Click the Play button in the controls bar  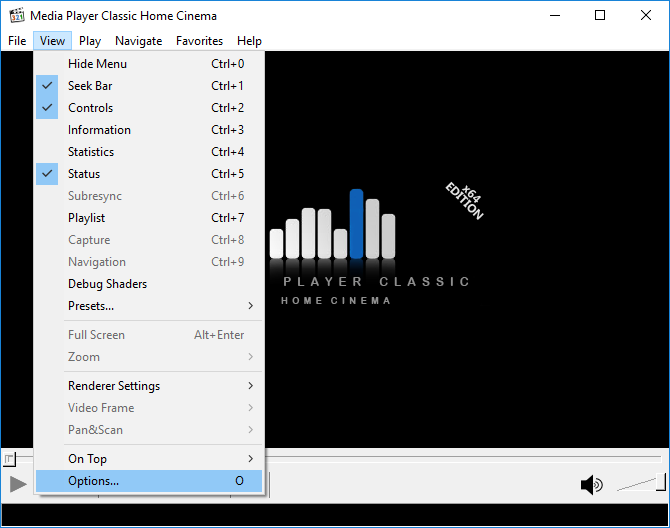coord(18,484)
